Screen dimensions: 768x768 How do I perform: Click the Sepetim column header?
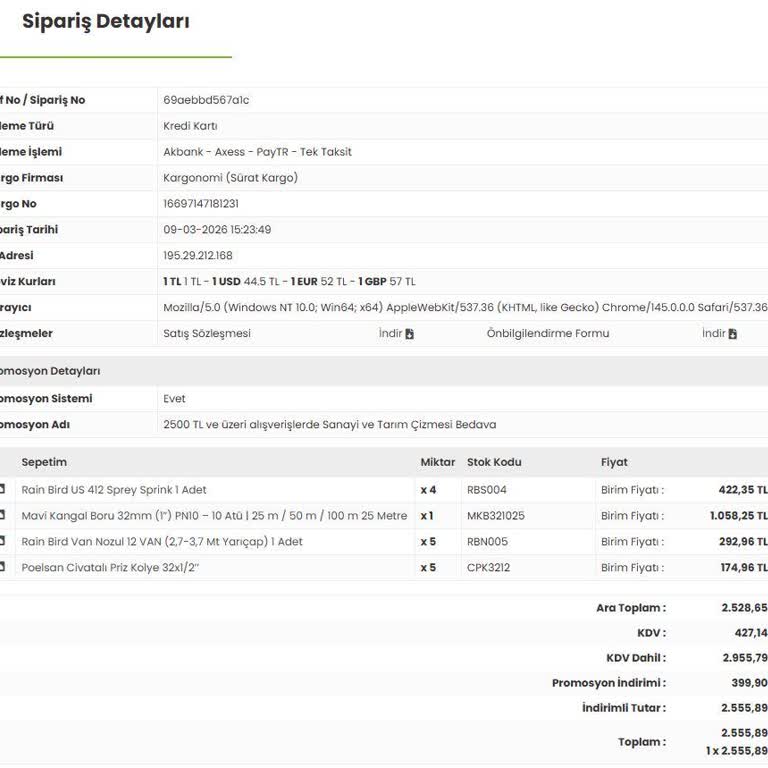tap(44, 463)
